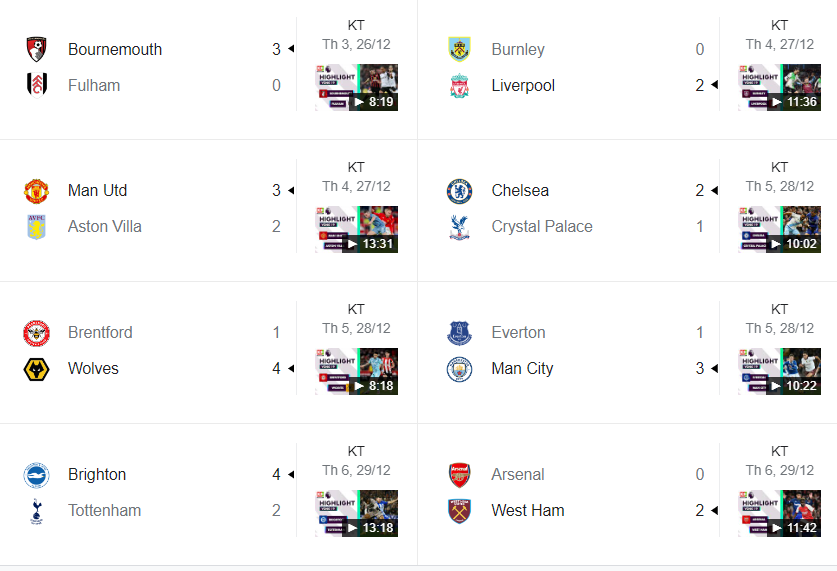Open the Chelsea vs Crystal Palace 10:02 video

pos(780,229)
